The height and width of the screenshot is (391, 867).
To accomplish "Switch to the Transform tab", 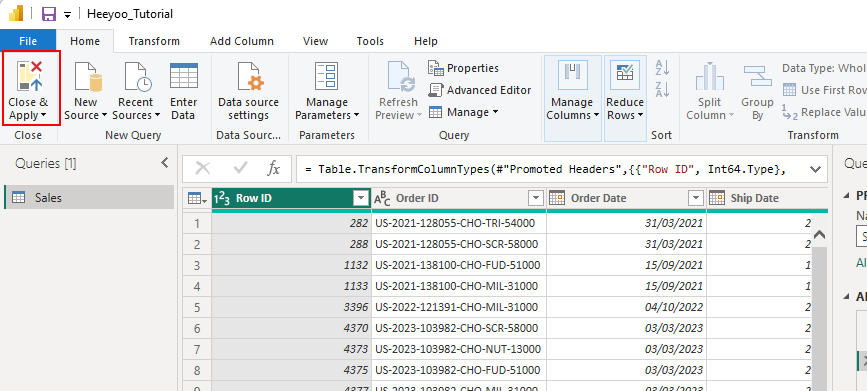I will click(154, 41).
